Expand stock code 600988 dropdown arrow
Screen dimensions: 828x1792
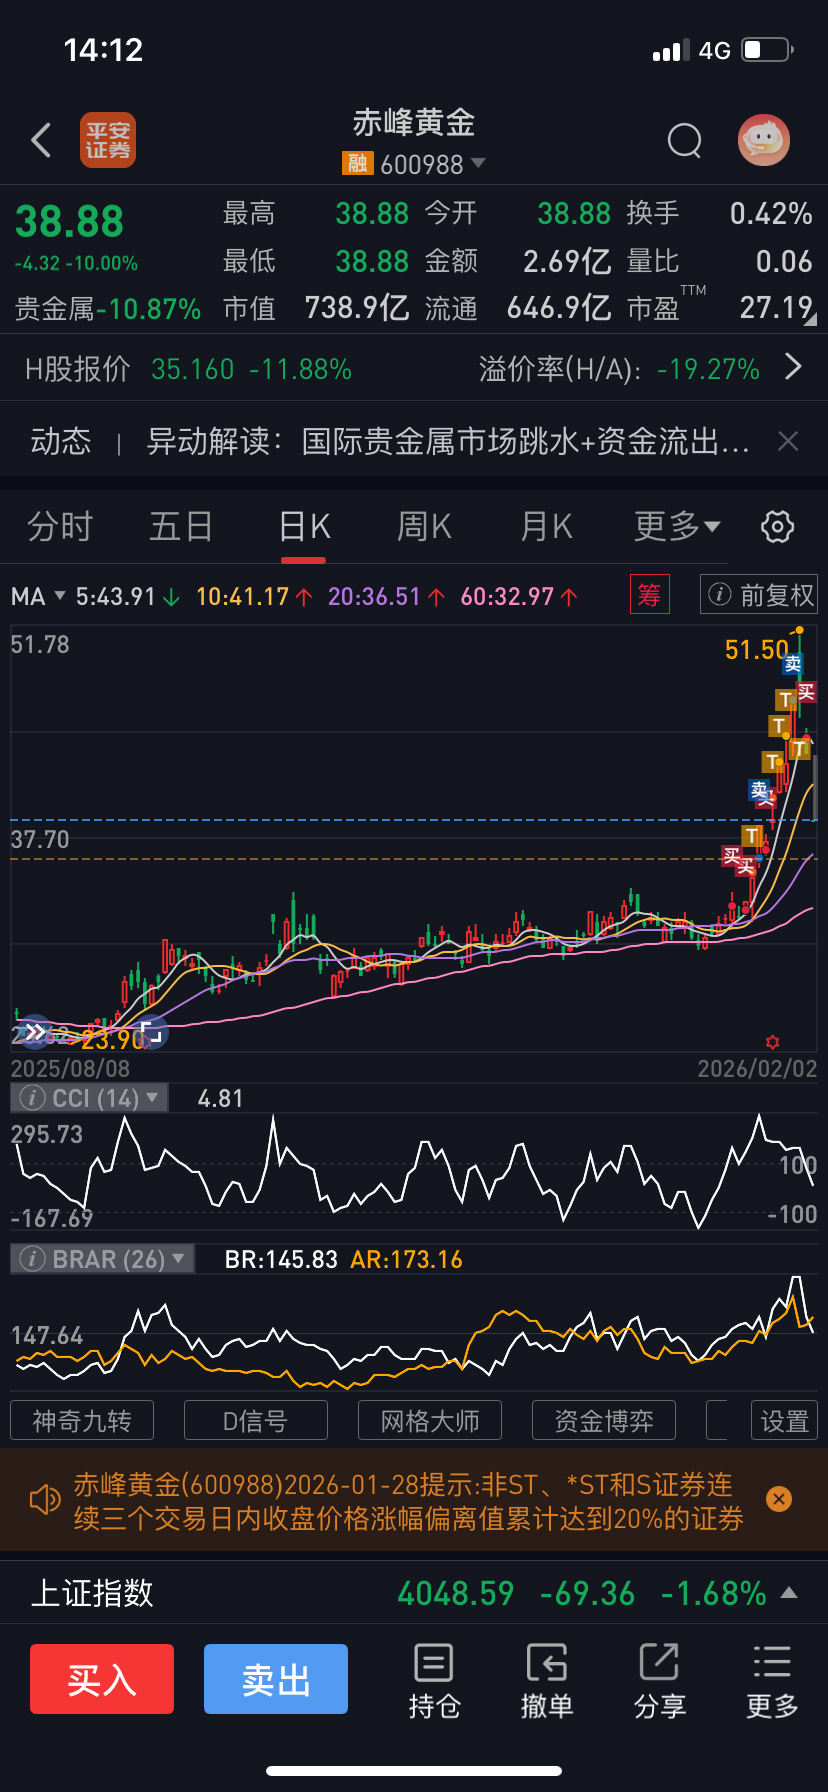click(478, 162)
